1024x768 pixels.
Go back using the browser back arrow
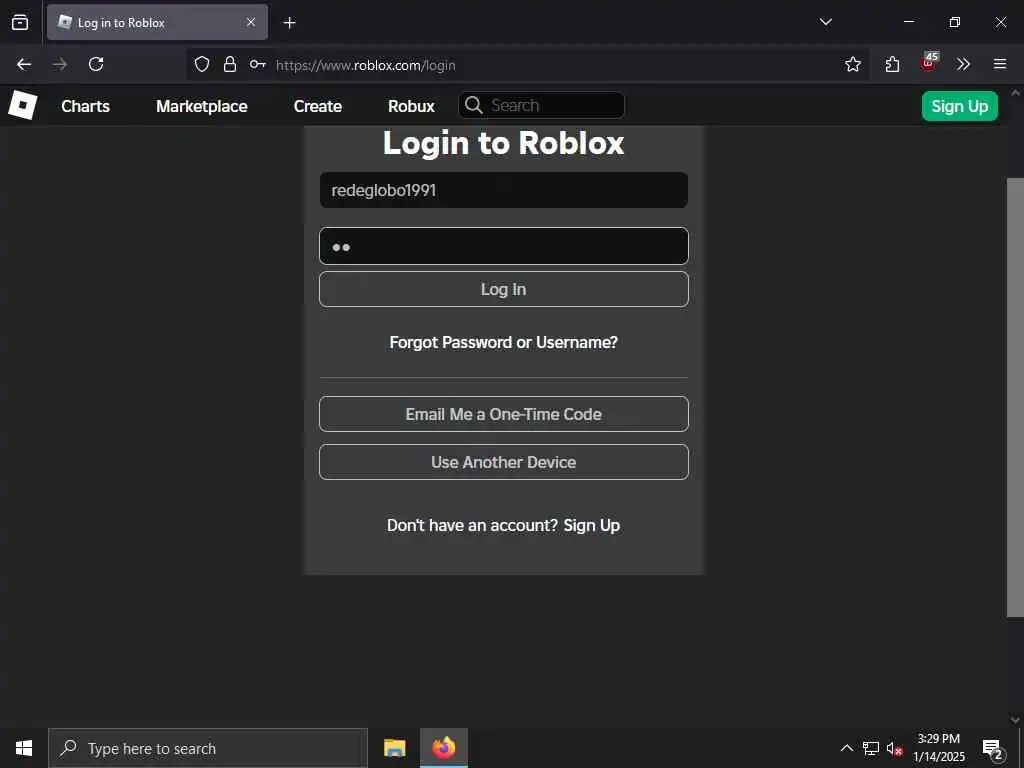(24, 64)
